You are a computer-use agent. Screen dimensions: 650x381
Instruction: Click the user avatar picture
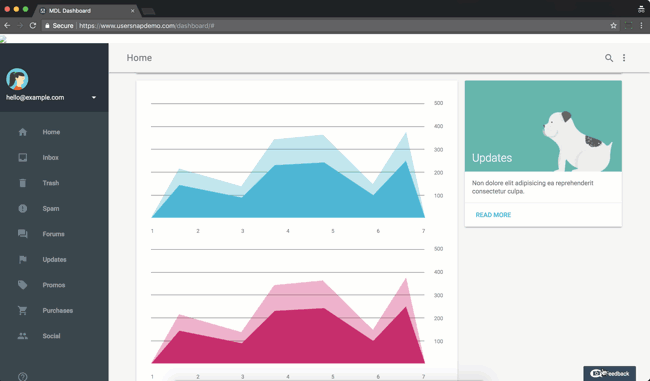pyautogui.click(x=17, y=79)
